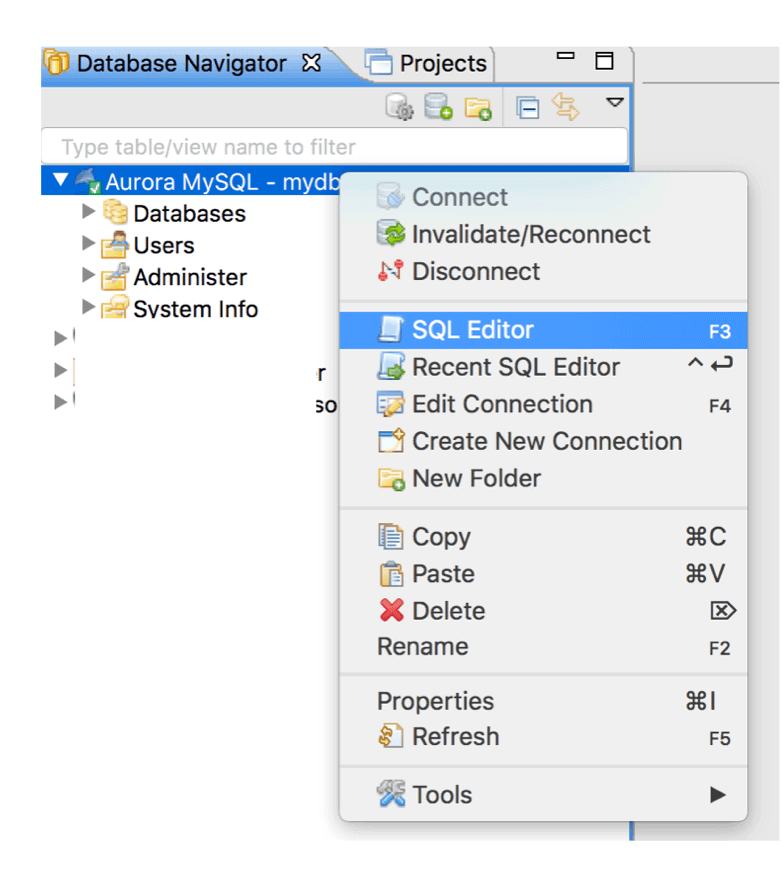Expand the Users node
Image resolution: width=783 pixels, height=880 pixels.
(88, 243)
